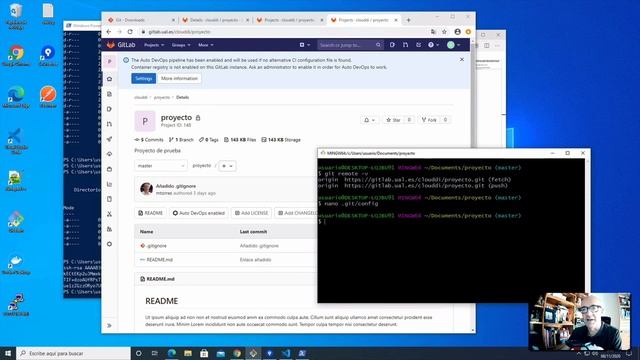Viewport: 640px width, 360px height.
Task: Click the Fork button
Action: [x=429, y=120]
